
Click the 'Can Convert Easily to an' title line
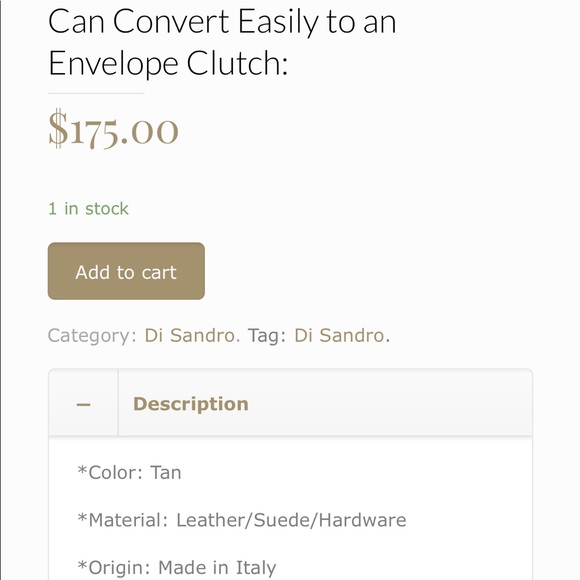[x=222, y=22]
